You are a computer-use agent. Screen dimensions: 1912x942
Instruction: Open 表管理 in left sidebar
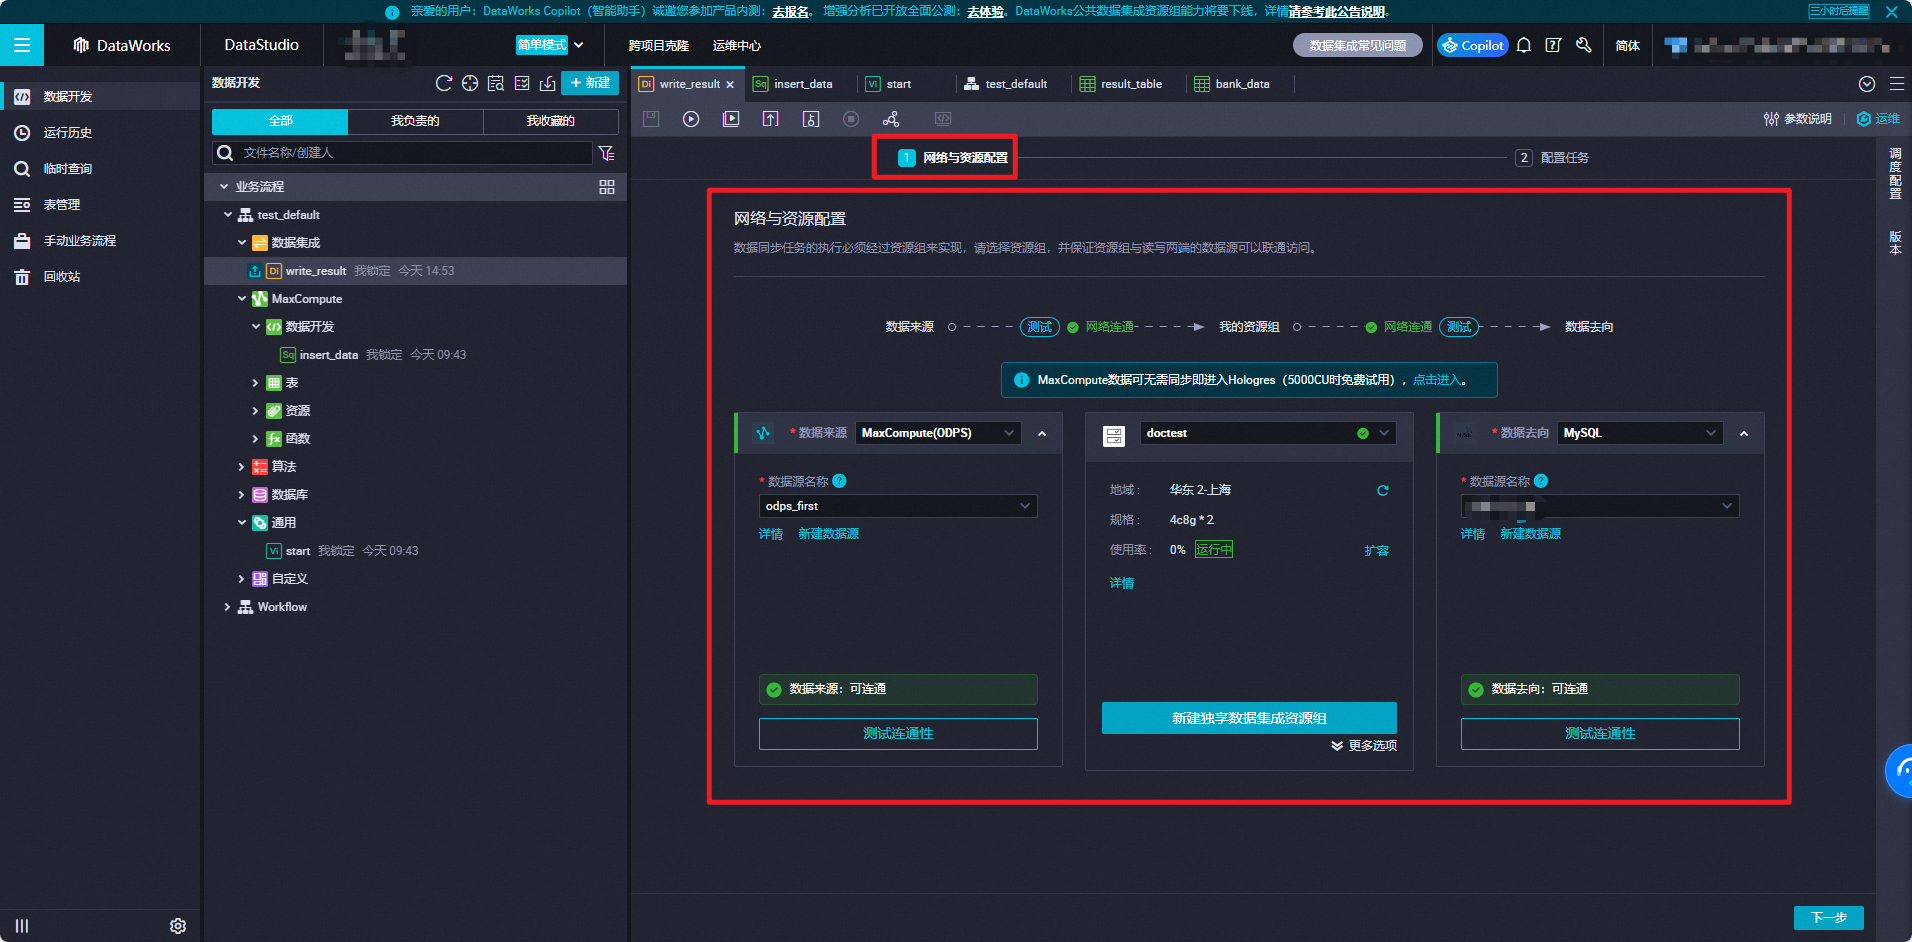click(62, 205)
